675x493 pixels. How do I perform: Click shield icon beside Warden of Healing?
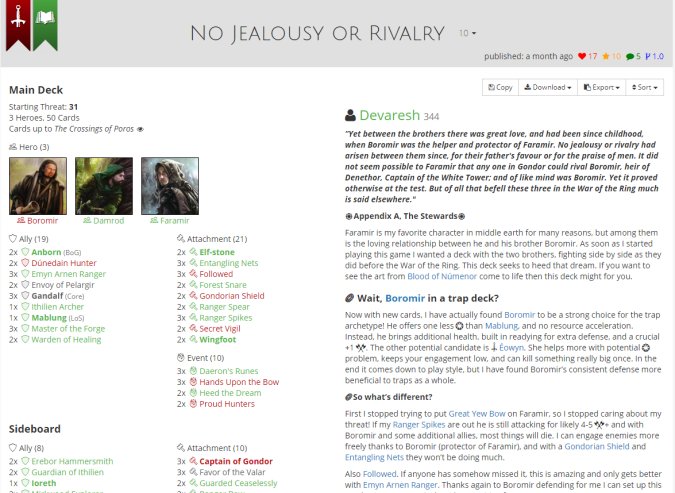25,340
